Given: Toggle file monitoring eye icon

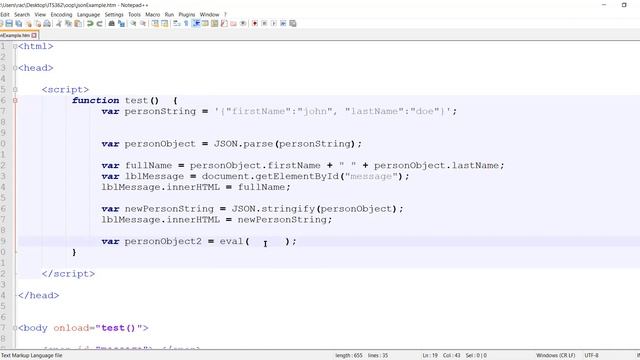Looking at the screenshot, I should point(243,24).
